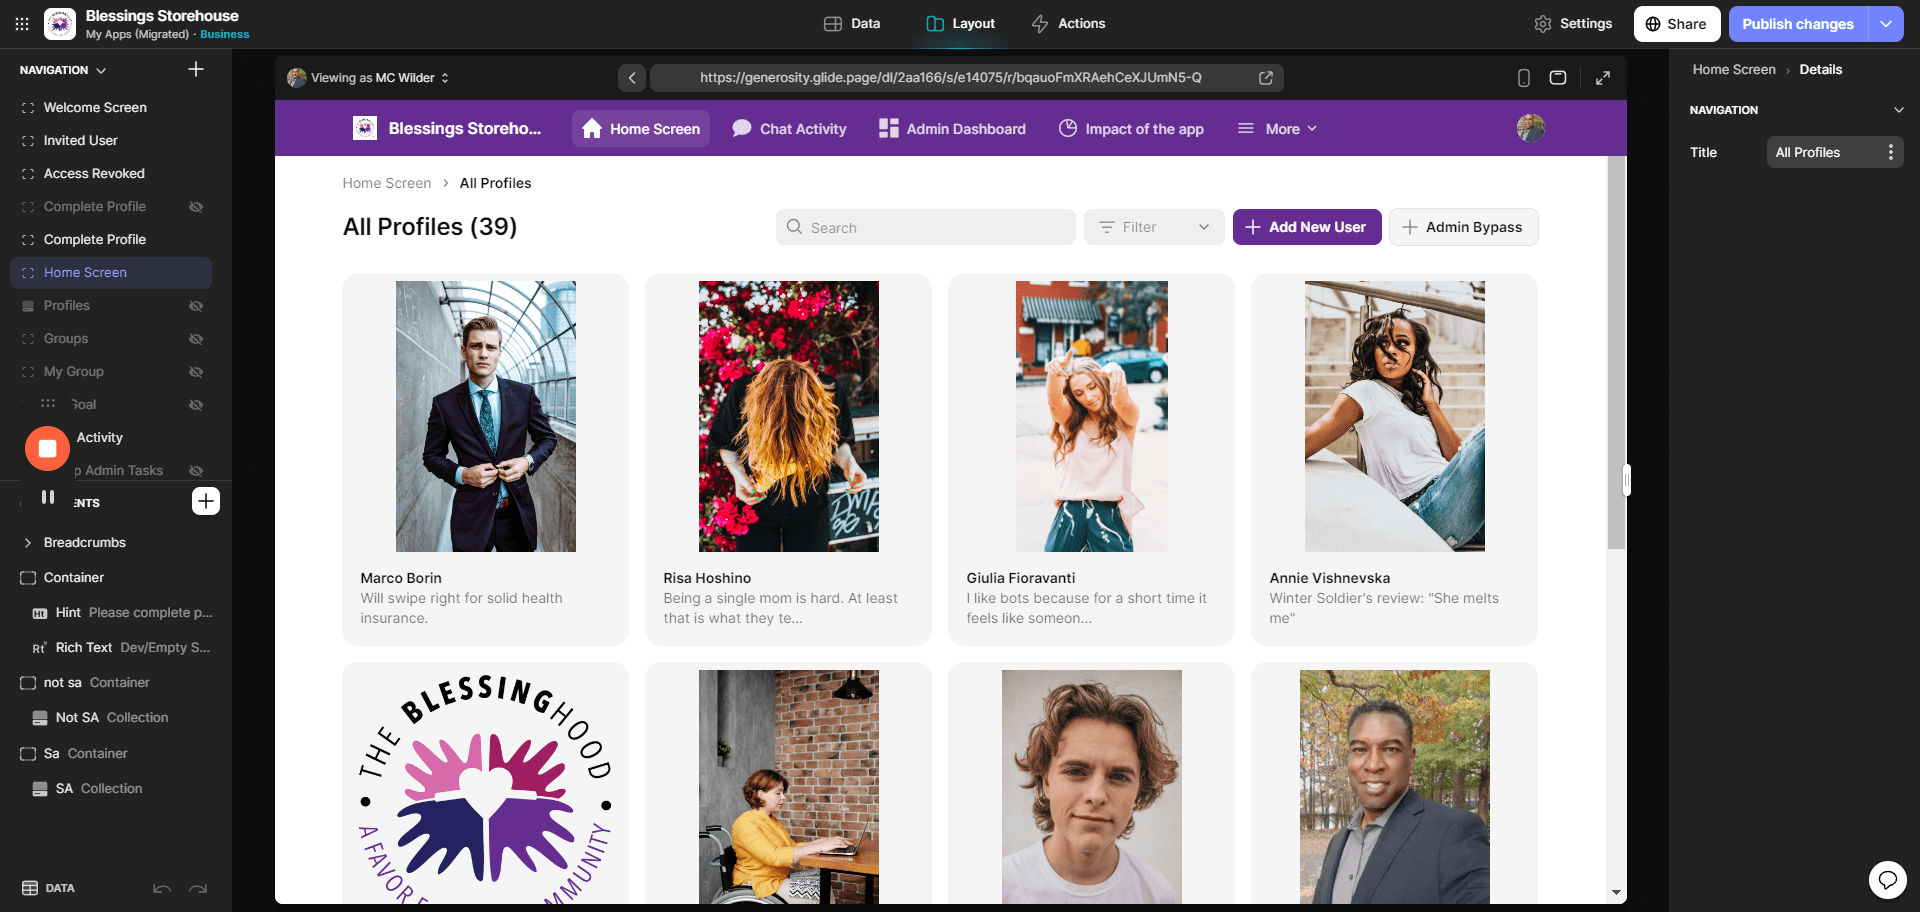Click the Admin Bypass button

(1463, 227)
